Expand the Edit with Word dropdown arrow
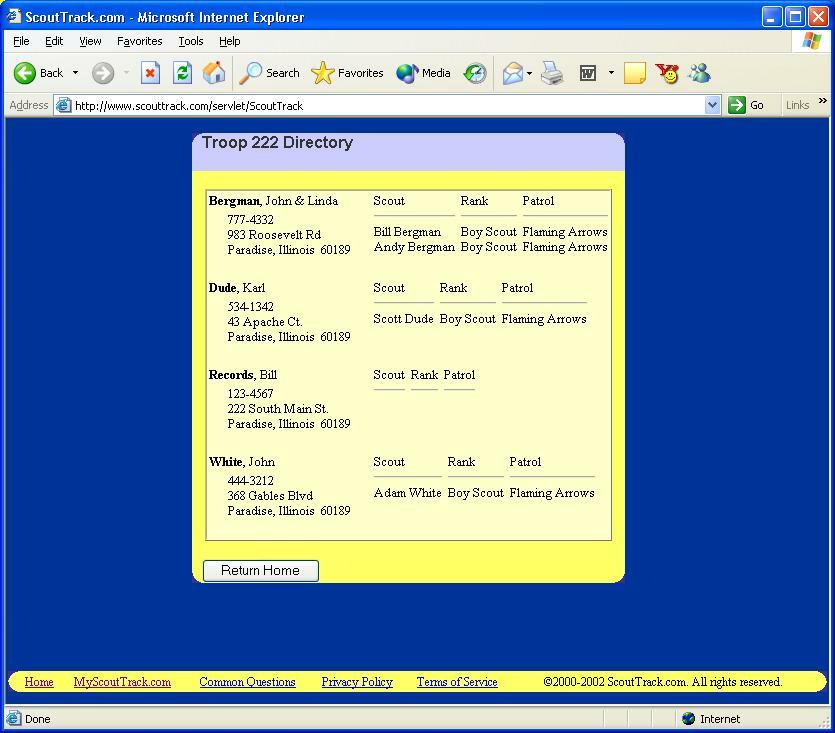The image size is (835, 733). click(611, 73)
